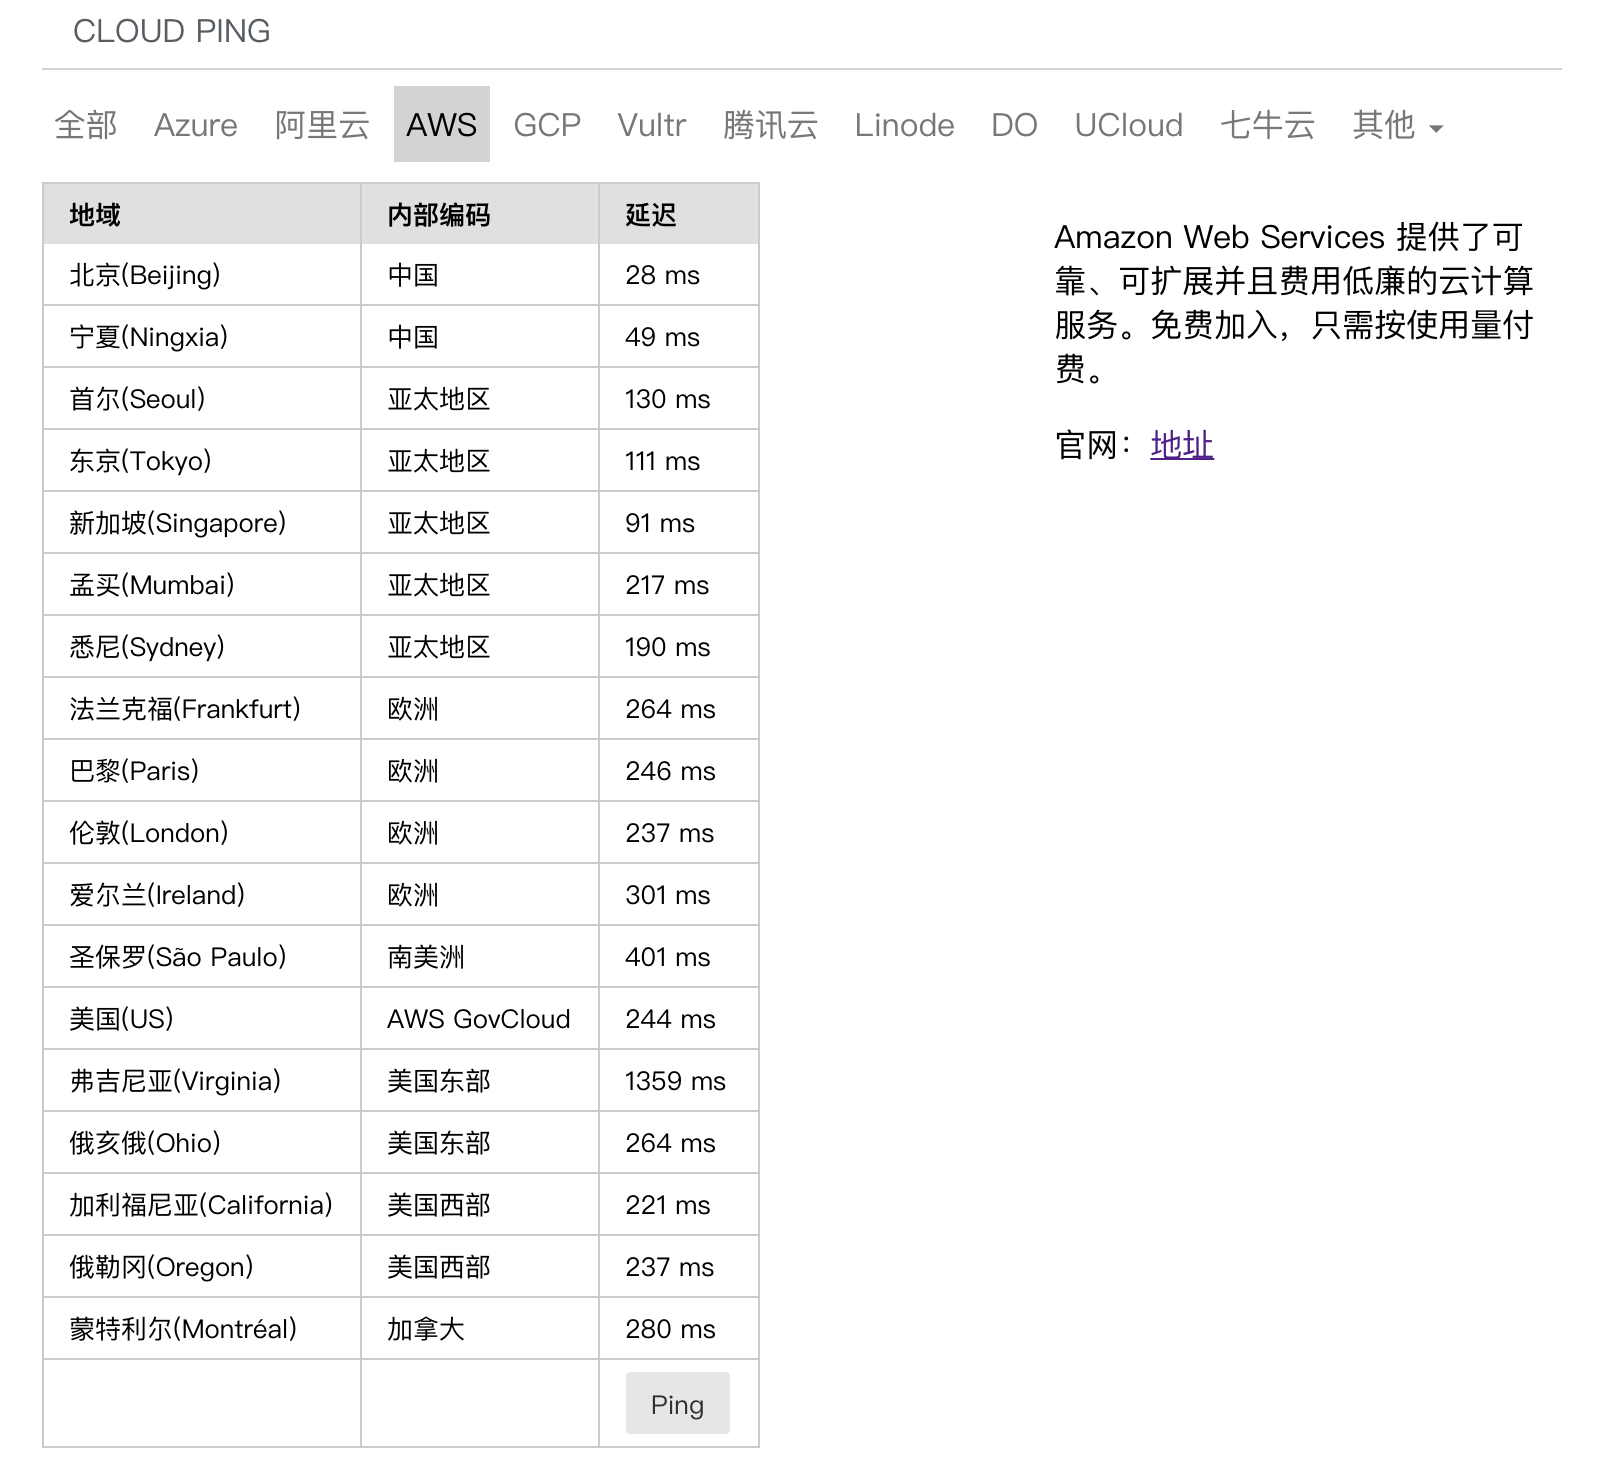This screenshot has width=1614, height=1478.
Task: Show all providers via 全部 tab
Action: coord(84,124)
